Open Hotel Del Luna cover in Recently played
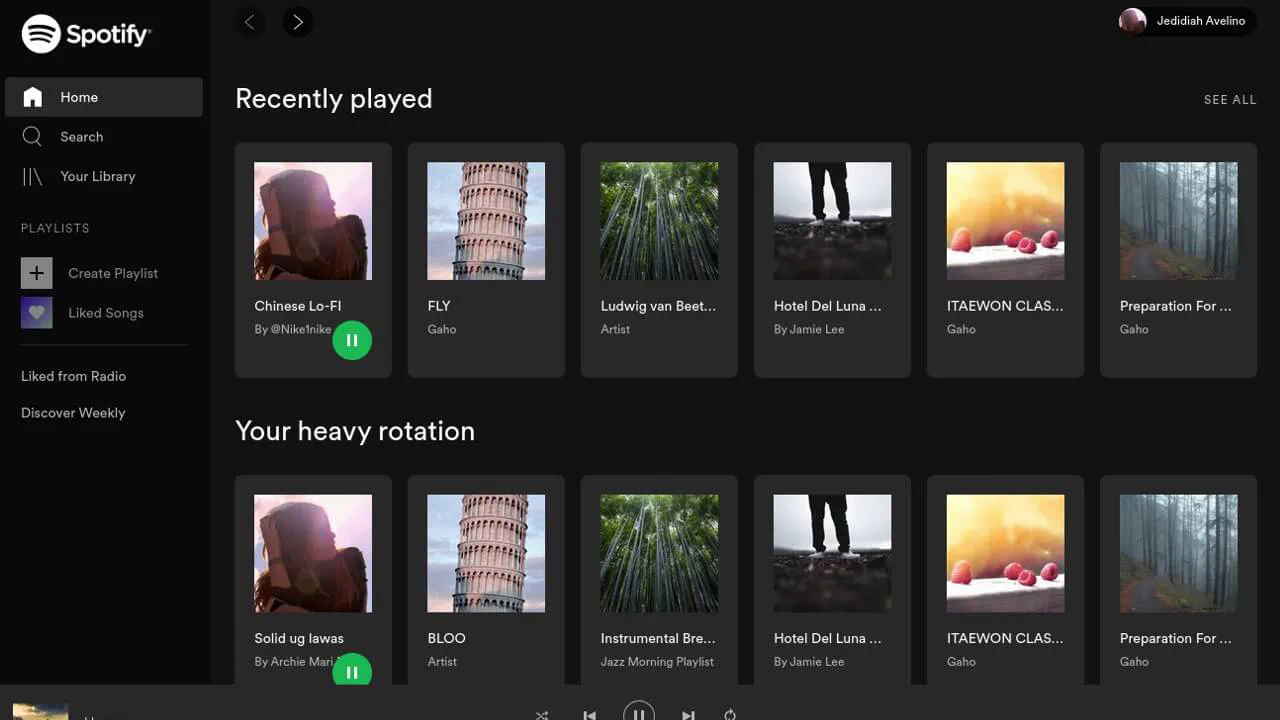 [x=832, y=221]
